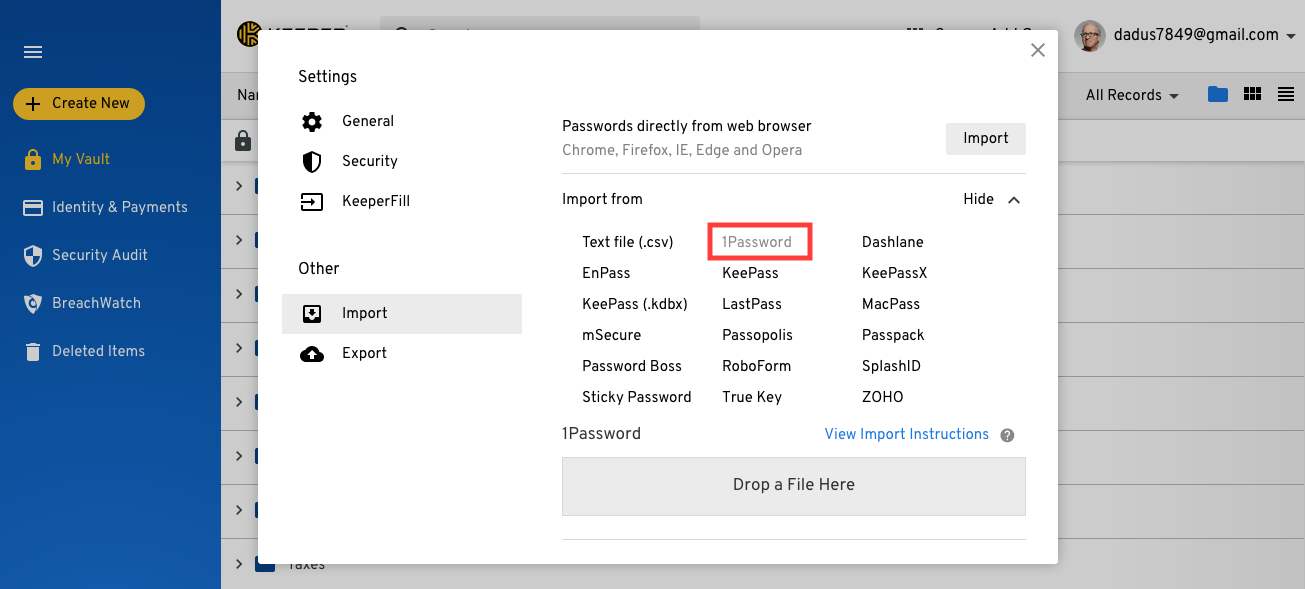This screenshot has width=1305, height=589.
Task: Collapse the import list with Hide
Action: click(x=992, y=199)
